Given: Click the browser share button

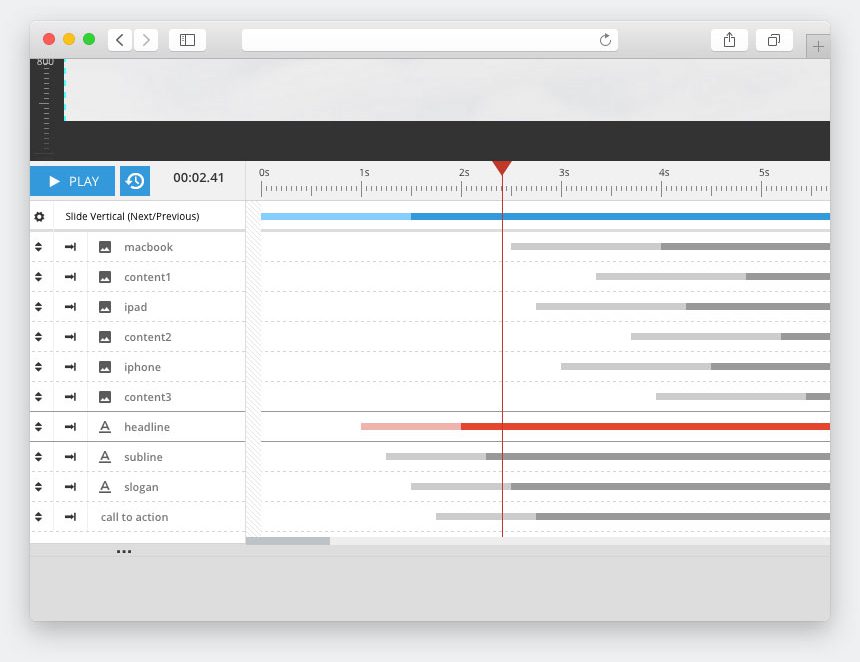Looking at the screenshot, I should [729, 40].
